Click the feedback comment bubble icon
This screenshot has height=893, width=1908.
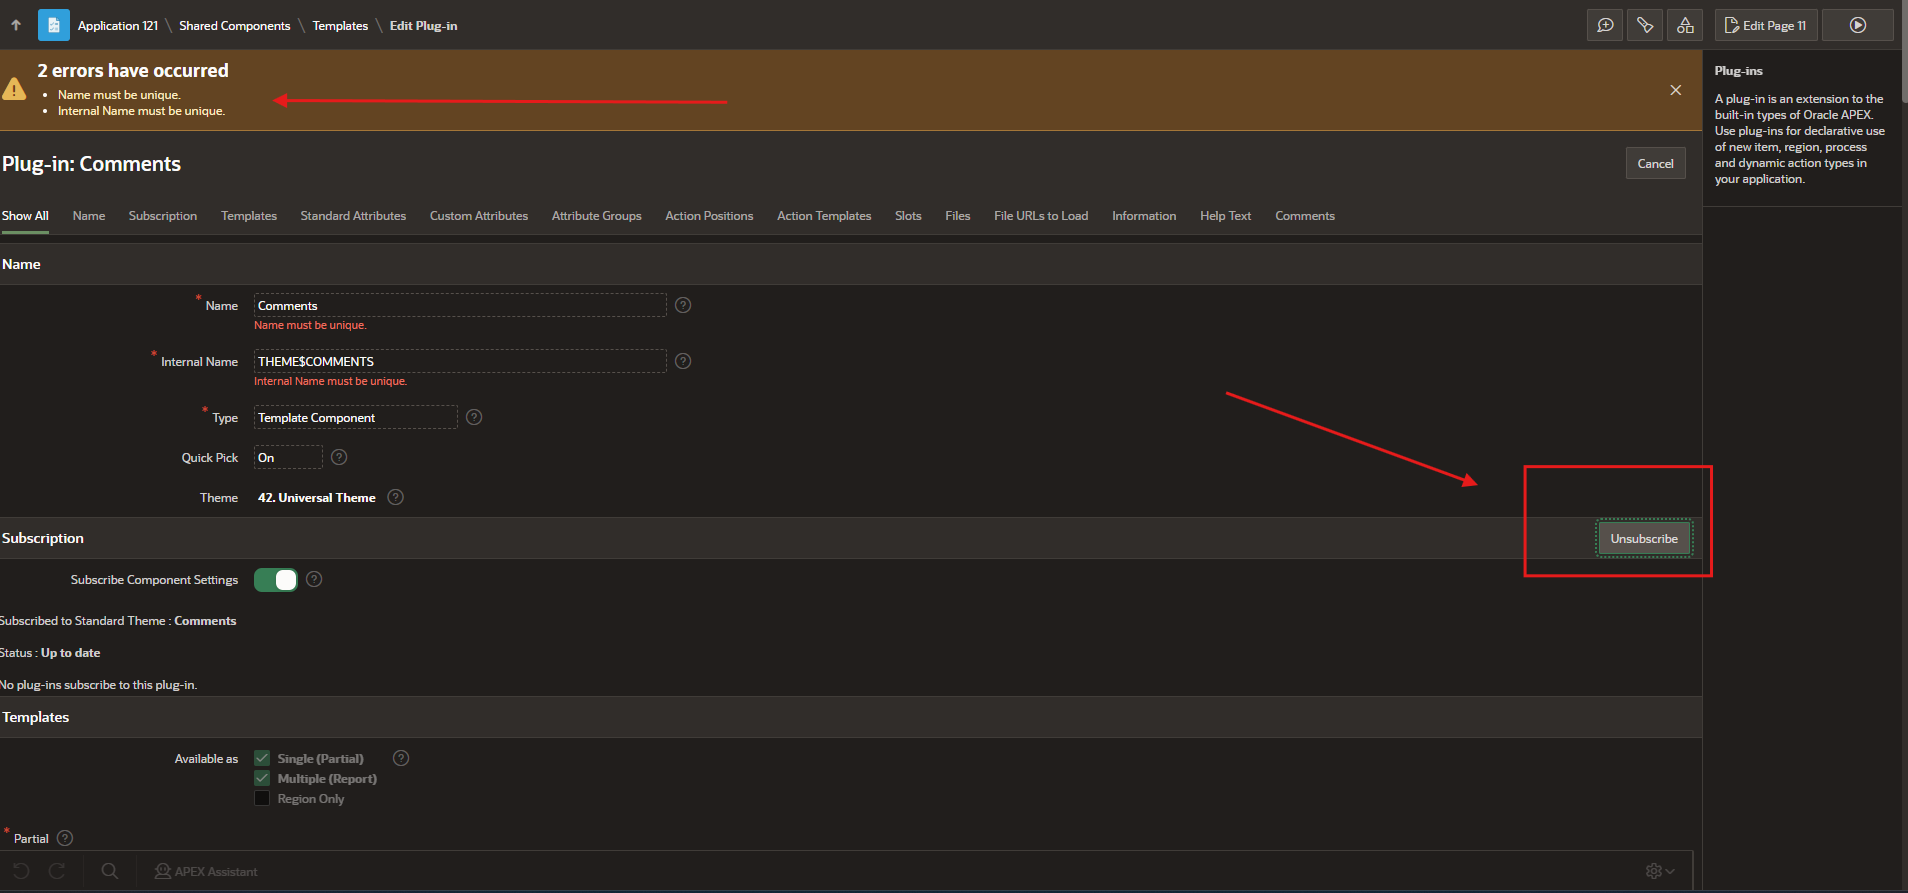pyautogui.click(x=1605, y=25)
